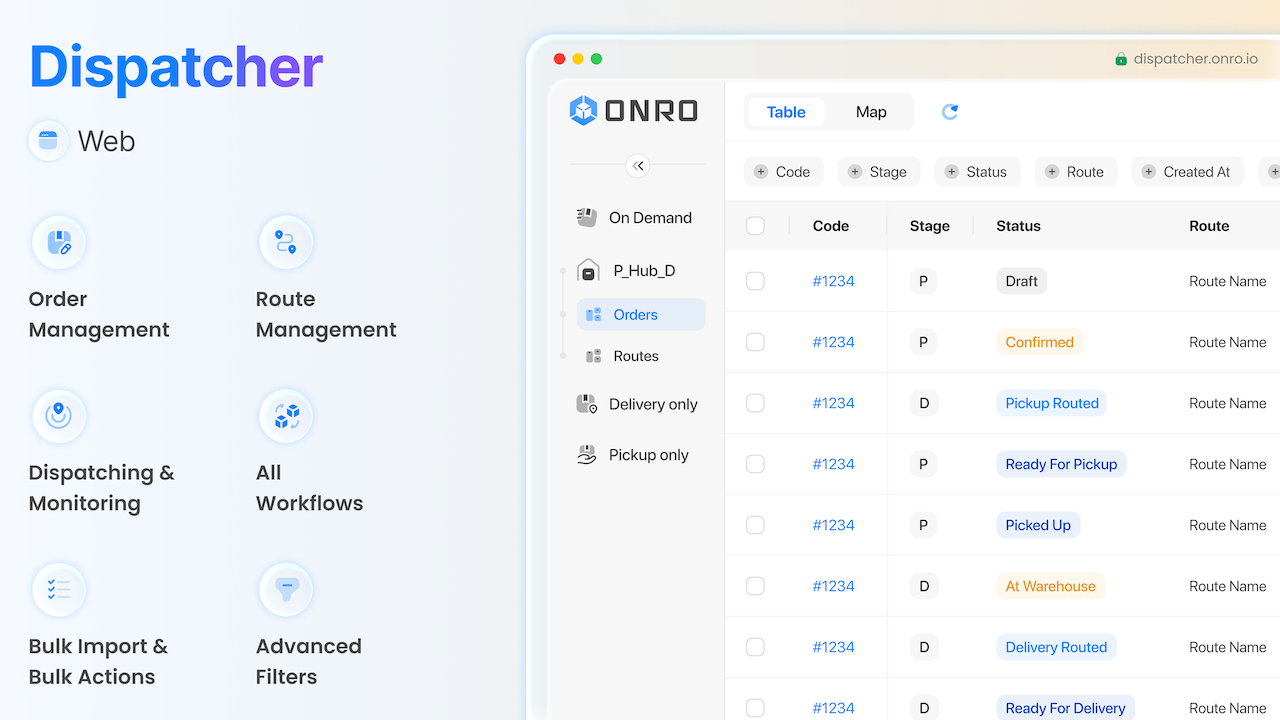1280x720 pixels.
Task: Add the Stage filter
Action: (879, 172)
